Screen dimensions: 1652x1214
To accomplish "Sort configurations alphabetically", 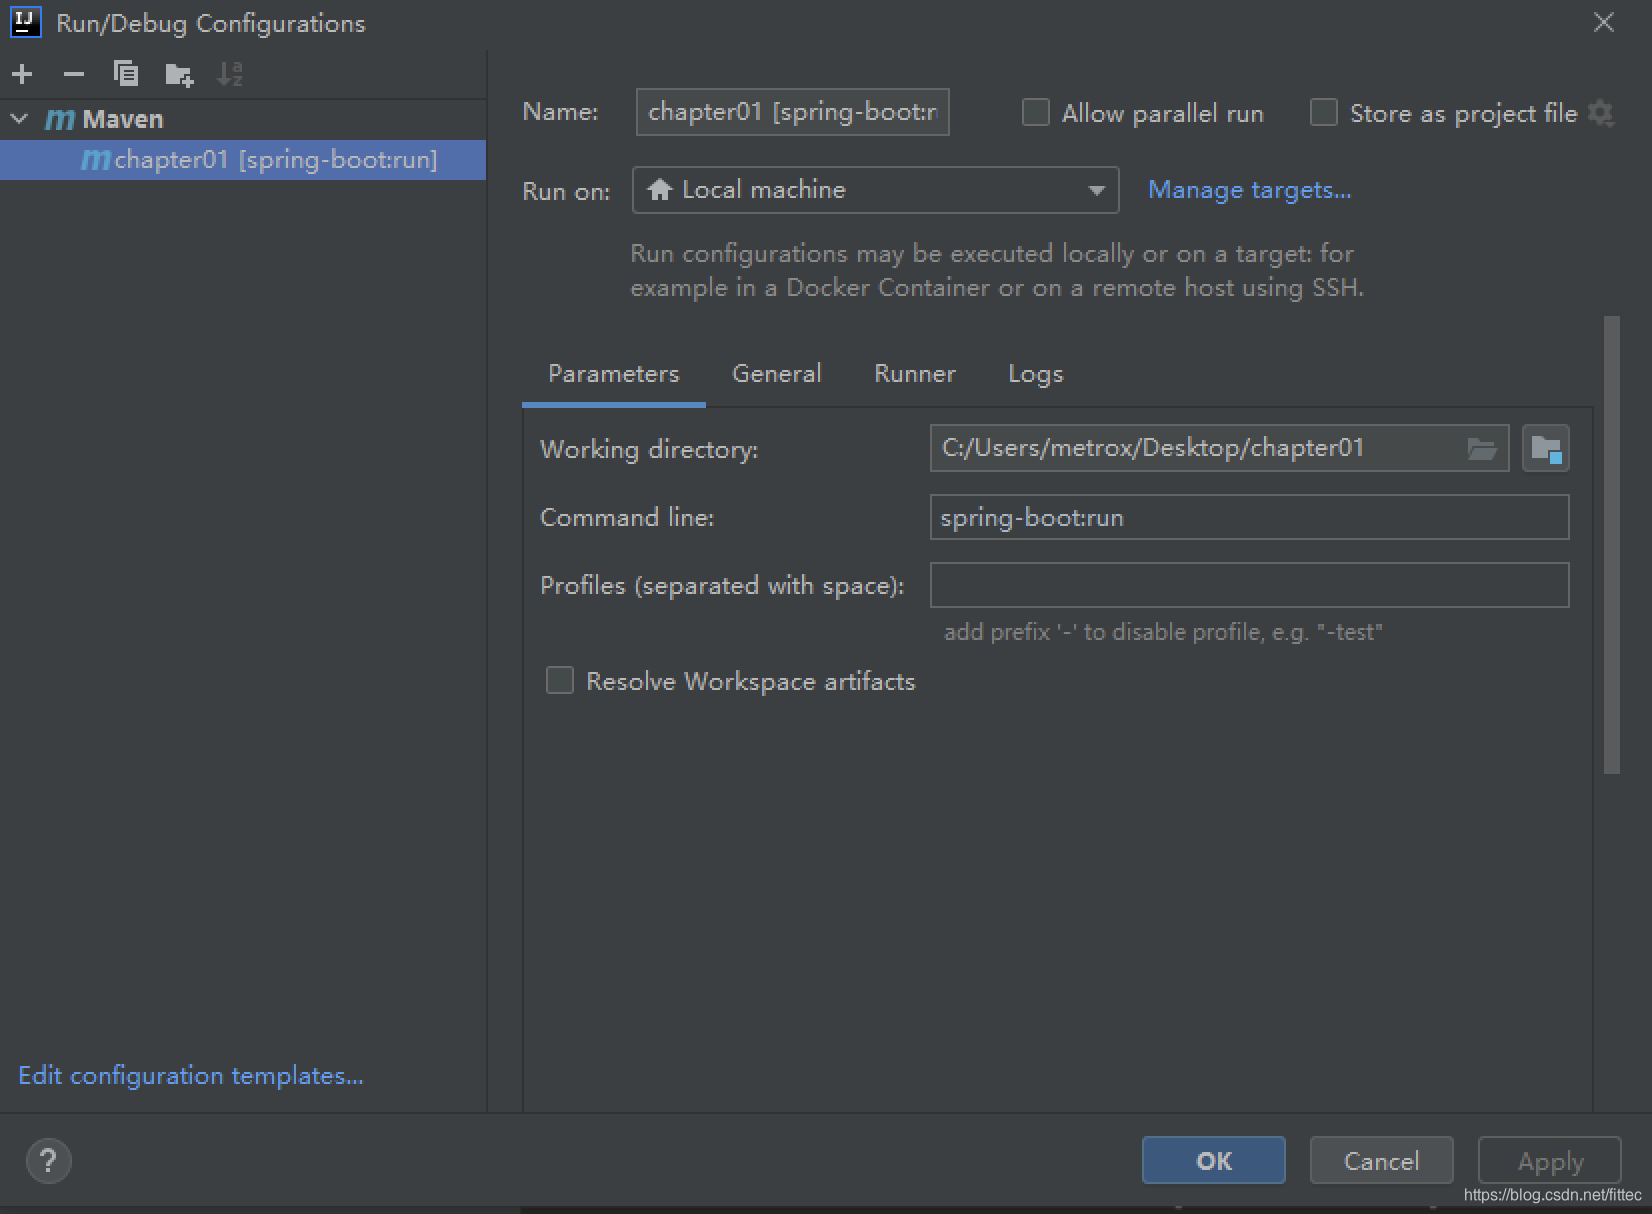I will tap(230, 74).
